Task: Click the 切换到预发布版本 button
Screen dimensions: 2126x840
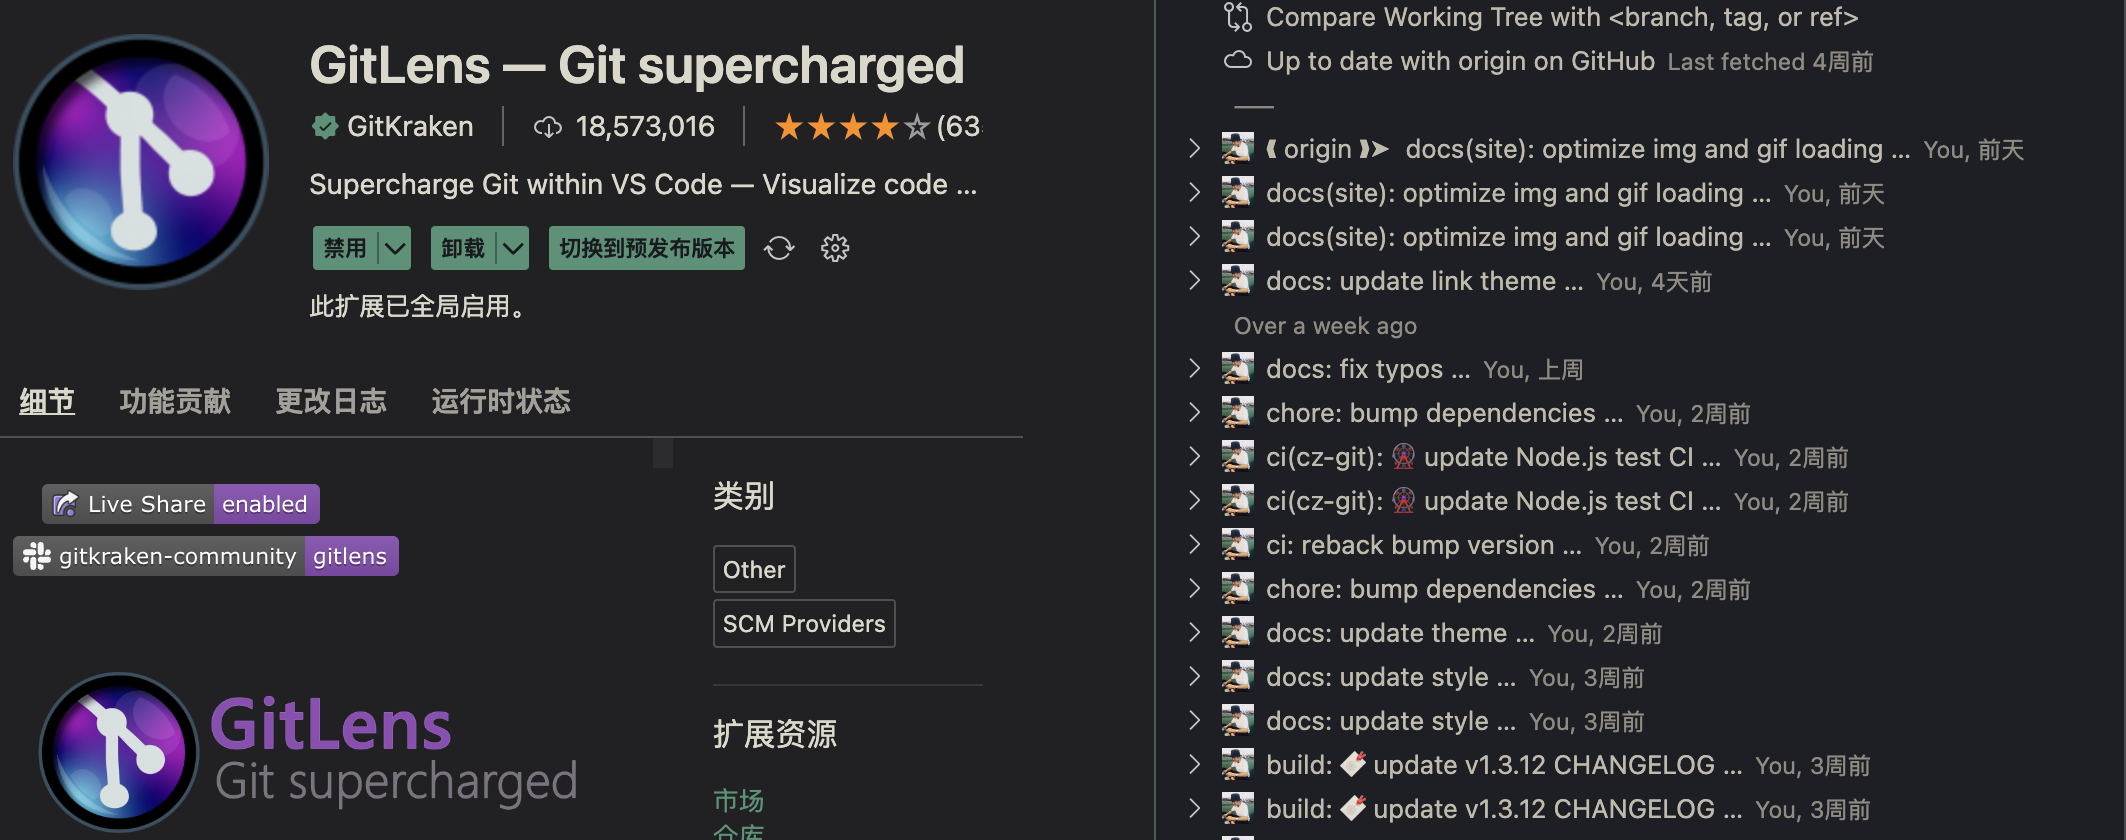Action: tap(646, 248)
